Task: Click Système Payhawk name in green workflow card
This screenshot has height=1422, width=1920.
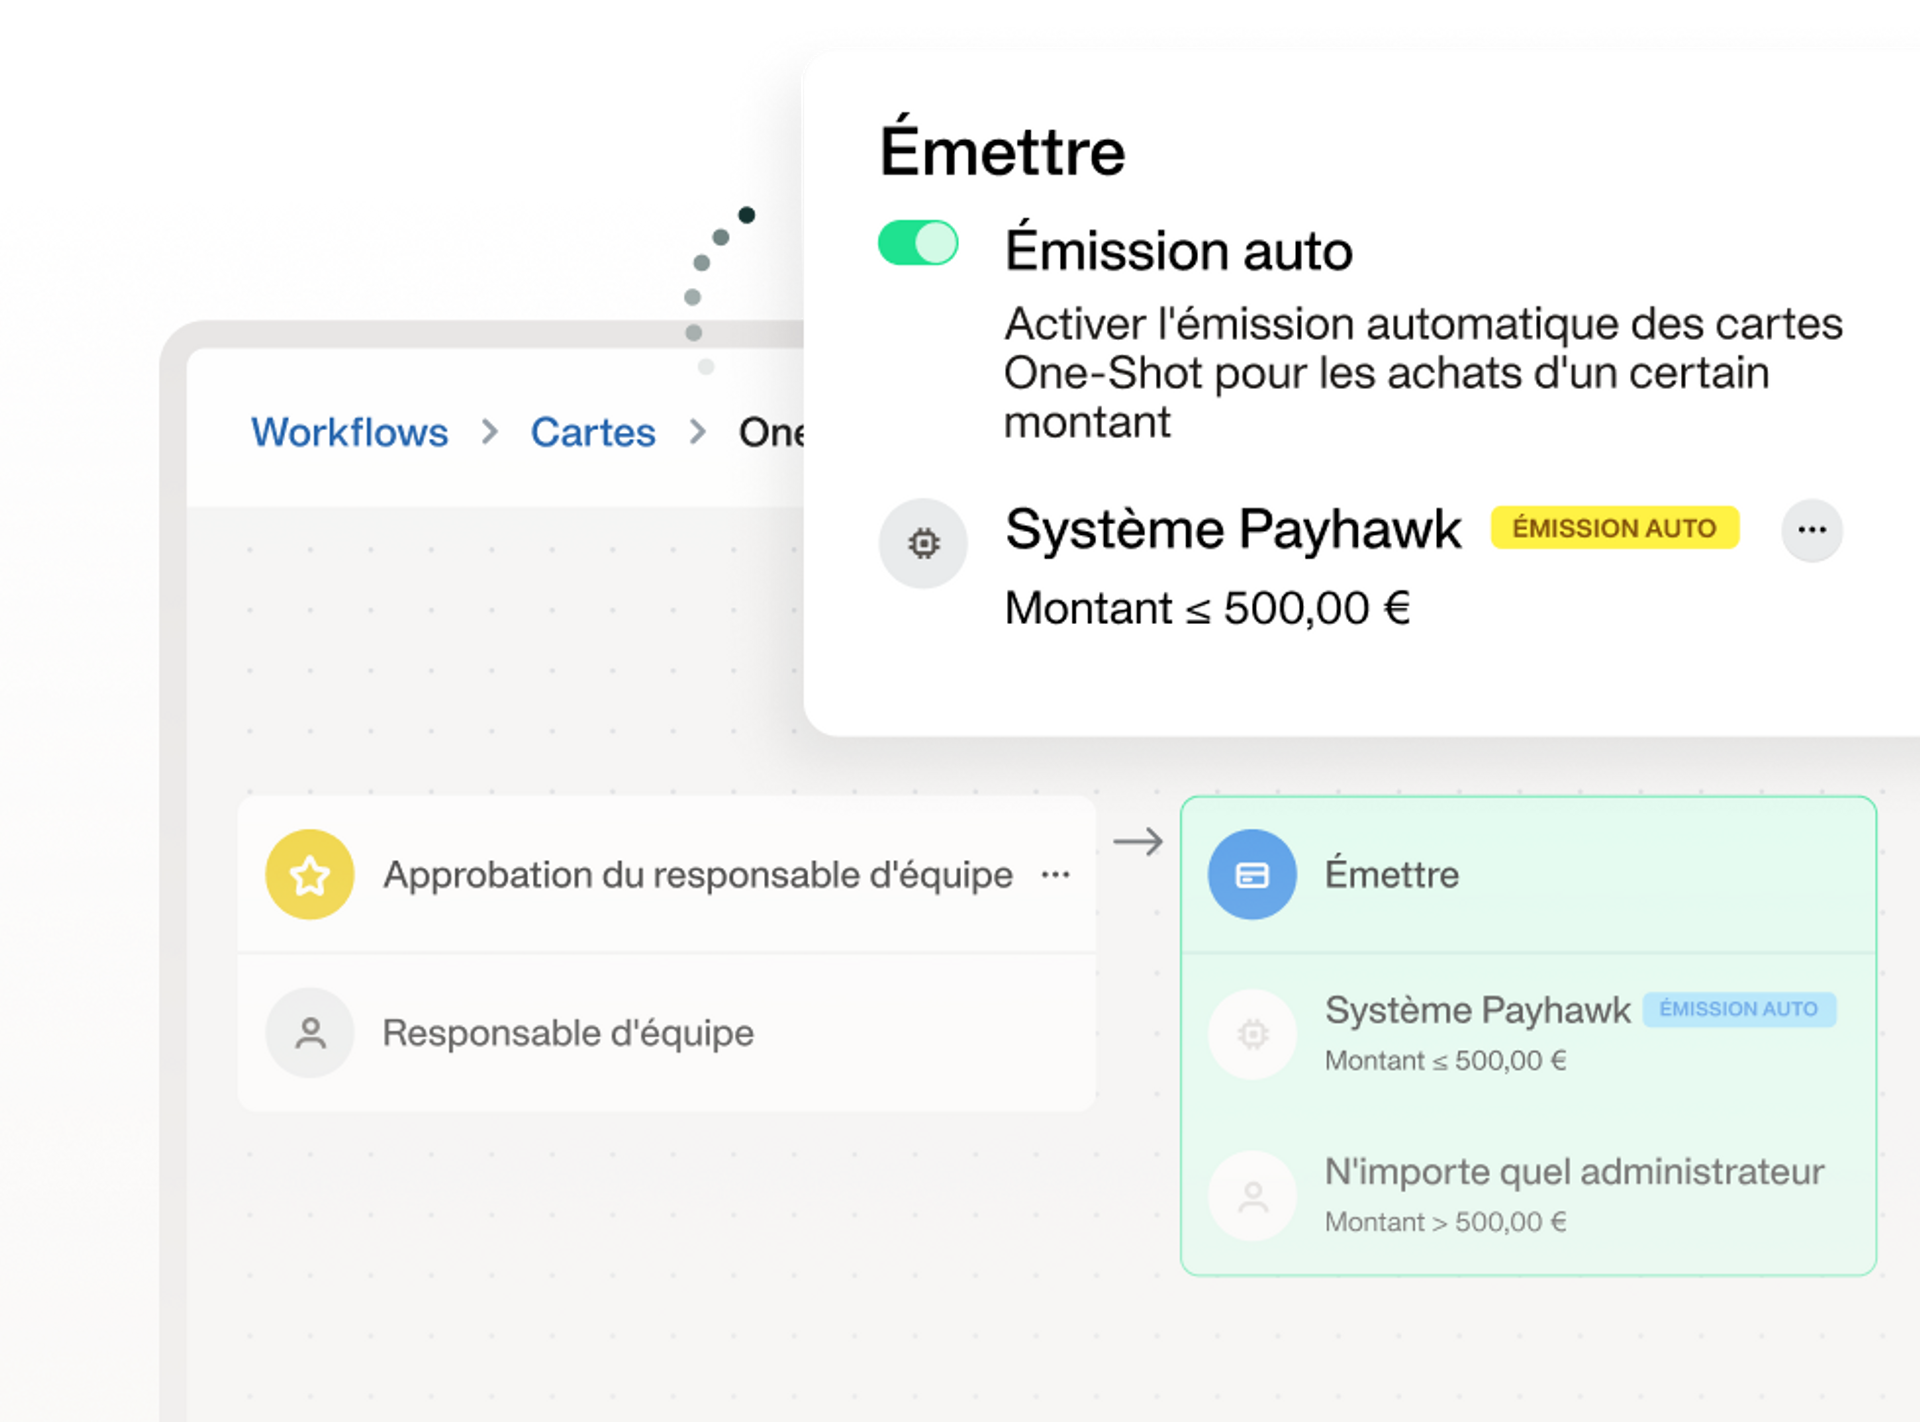Action: (x=1478, y=1010)
